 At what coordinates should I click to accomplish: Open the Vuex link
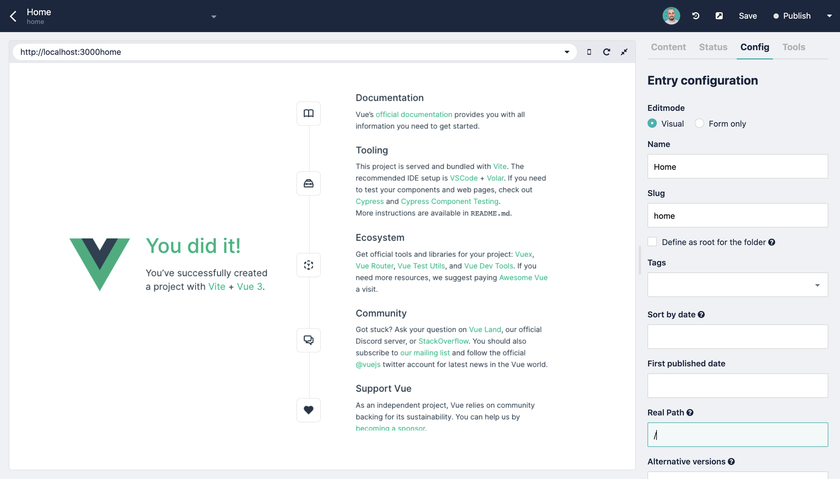point(523,255)
